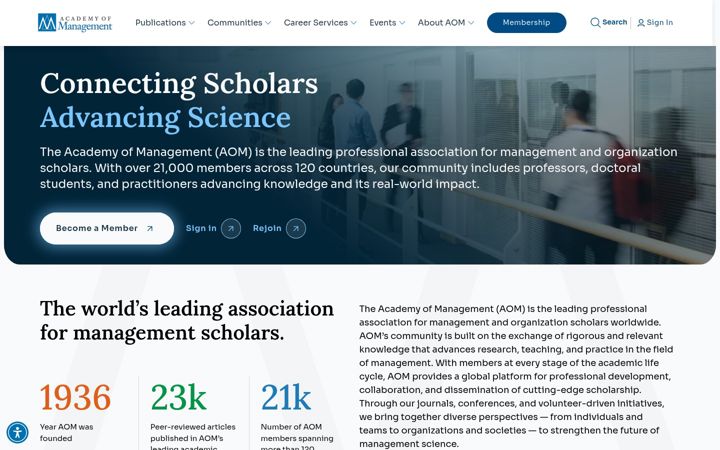Open the About AOM menu item

pos(441,22)
